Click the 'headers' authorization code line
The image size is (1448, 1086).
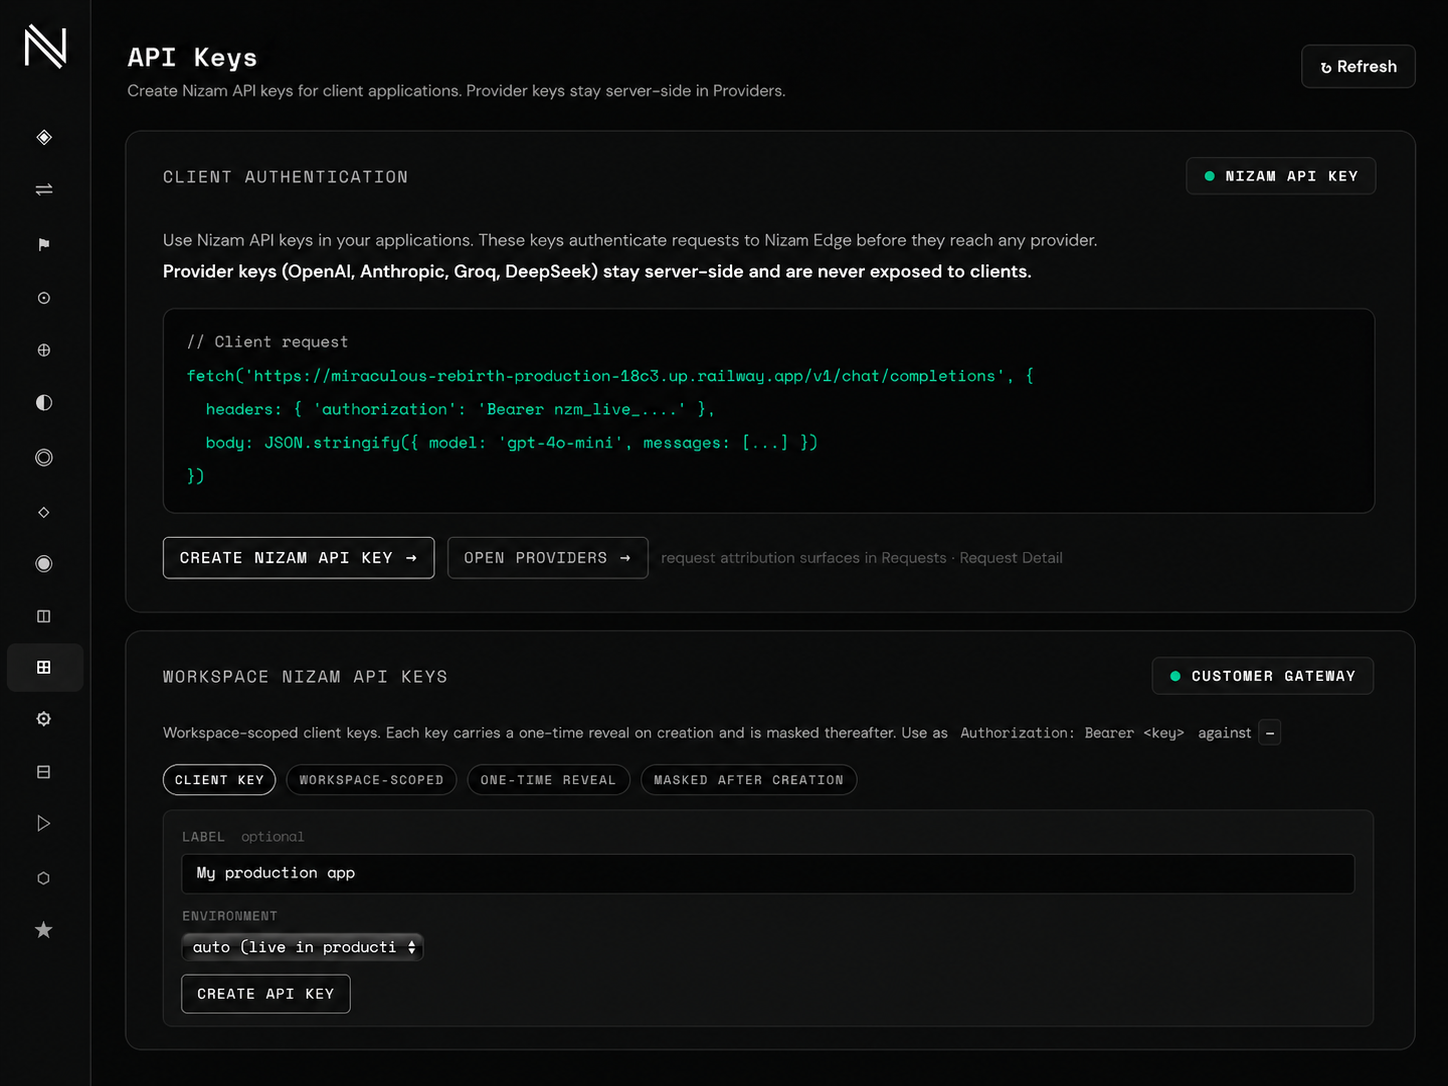coord(460,409)
